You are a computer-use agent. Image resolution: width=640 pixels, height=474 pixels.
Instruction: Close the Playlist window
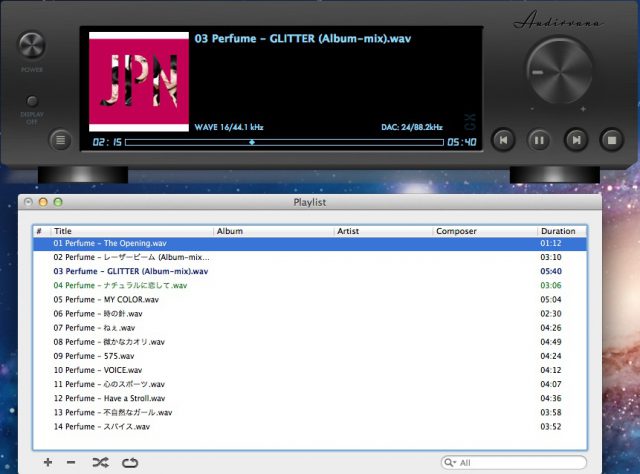[x=28, y=202]
